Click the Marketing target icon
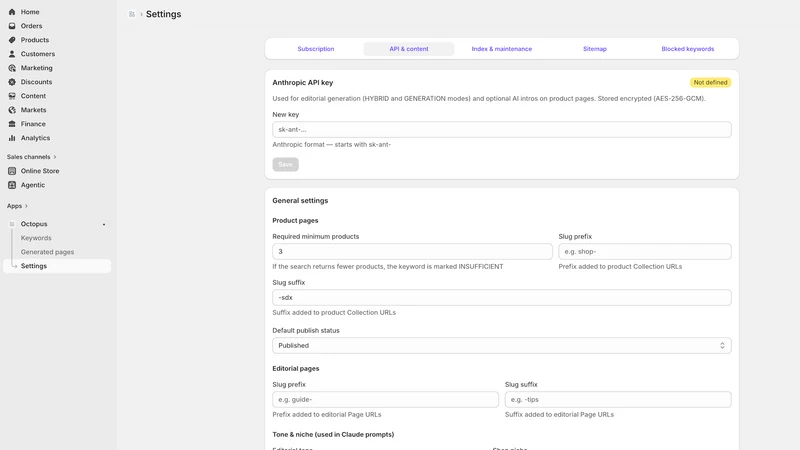Screen dimensions: 800x450 12,68
